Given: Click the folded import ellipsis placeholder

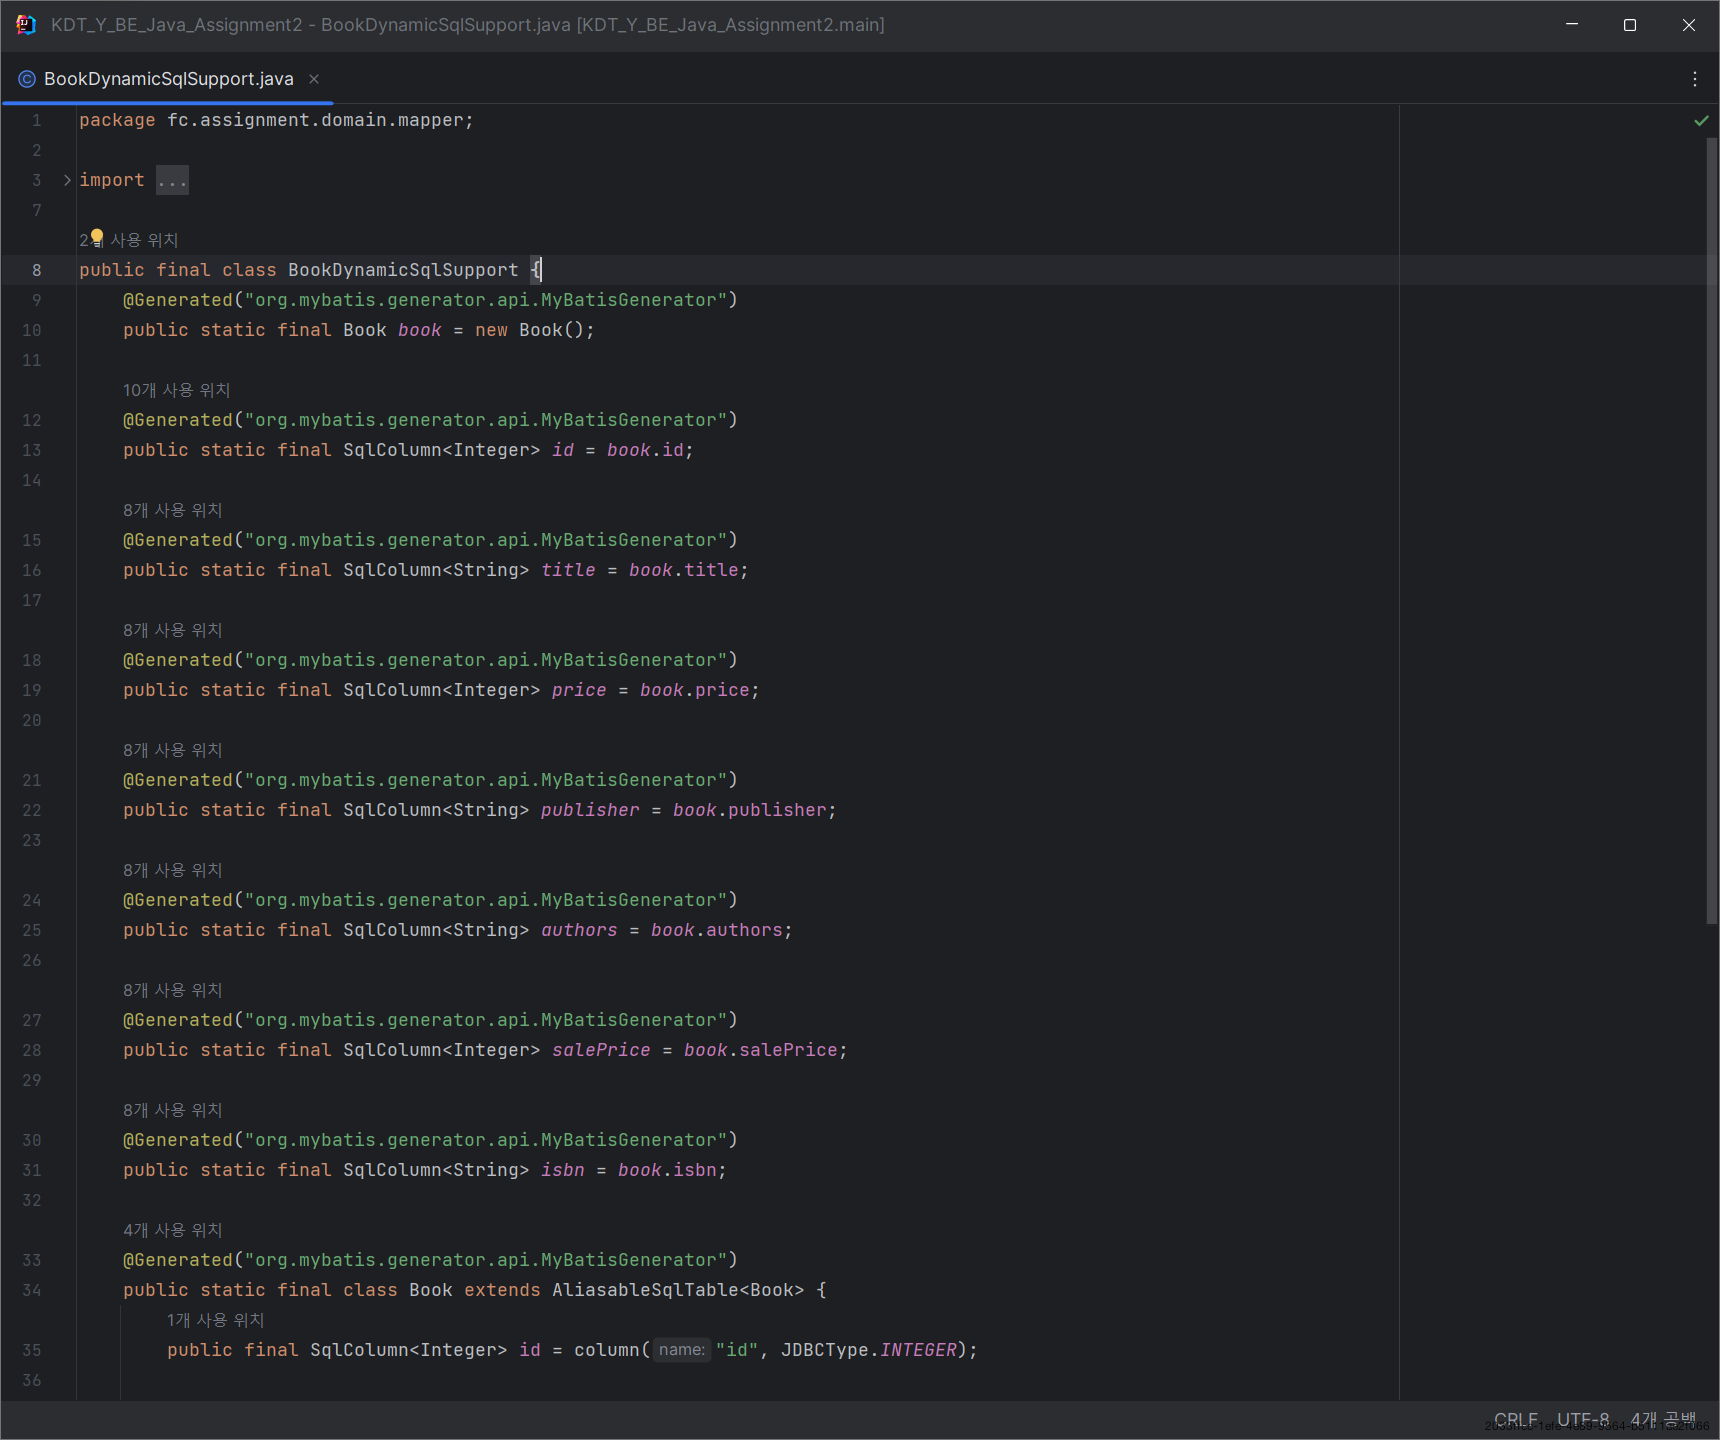Looking at the screenshot, I should pyautogui.click(x=172, y=180).
